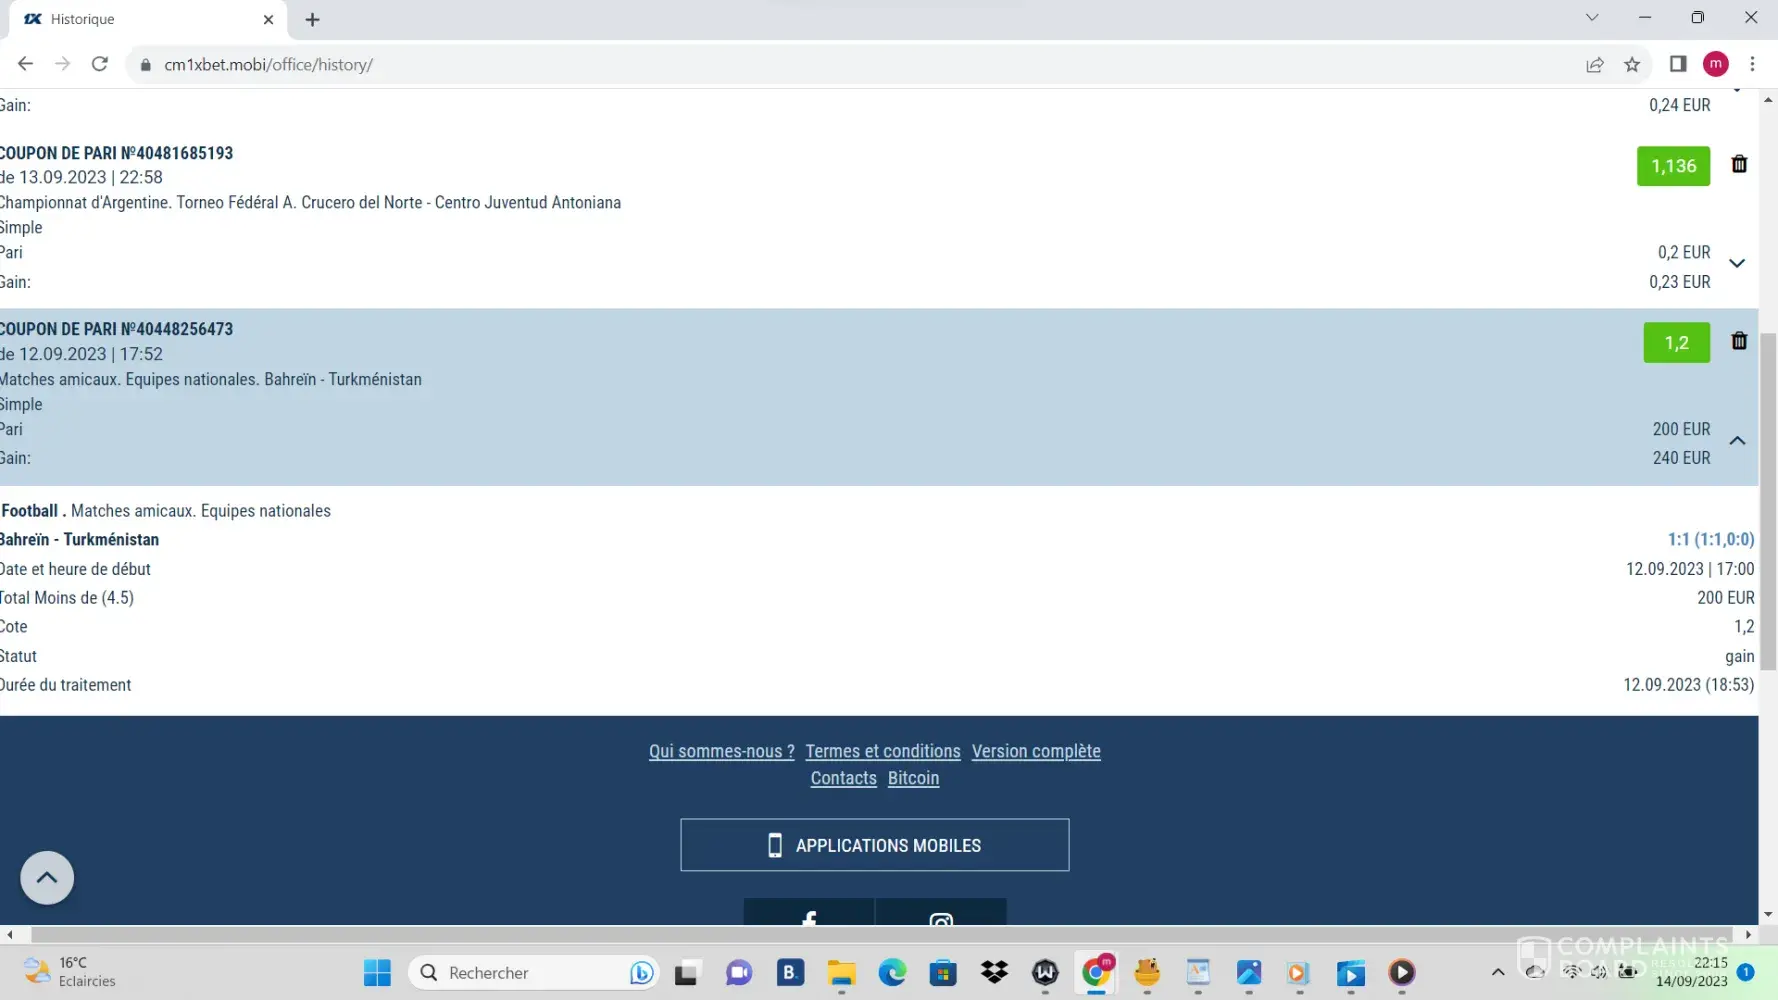
Task: Click the page scrollbar down arrow
Action: coord(1768,915)
